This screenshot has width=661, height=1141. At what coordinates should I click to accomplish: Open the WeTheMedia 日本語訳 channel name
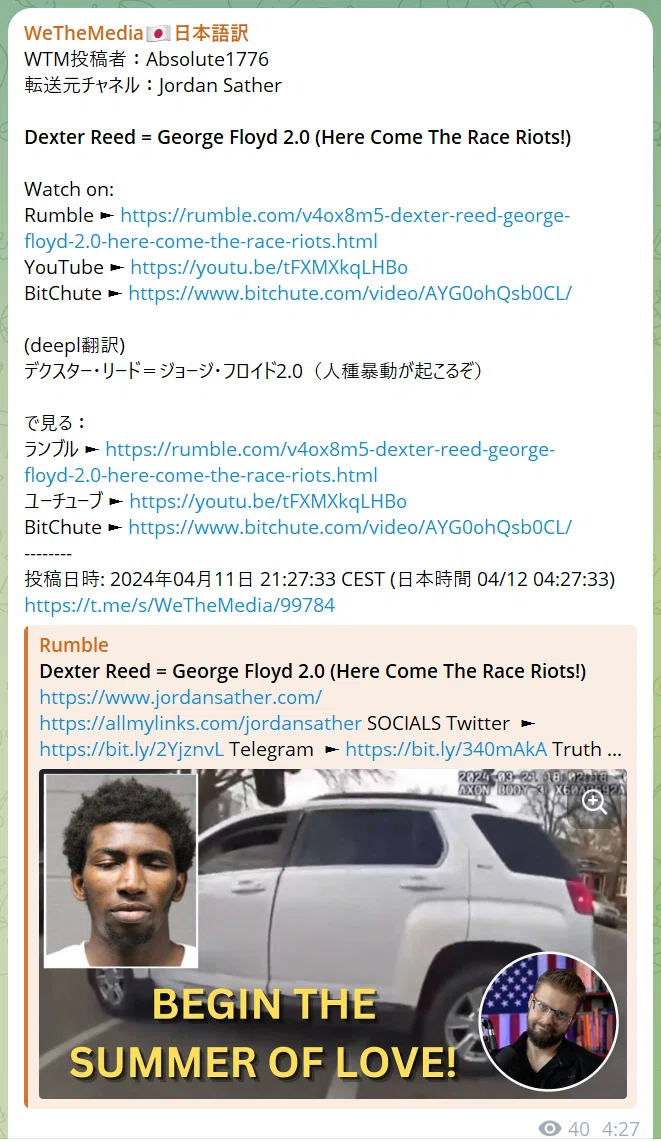(x=136, y=33)
